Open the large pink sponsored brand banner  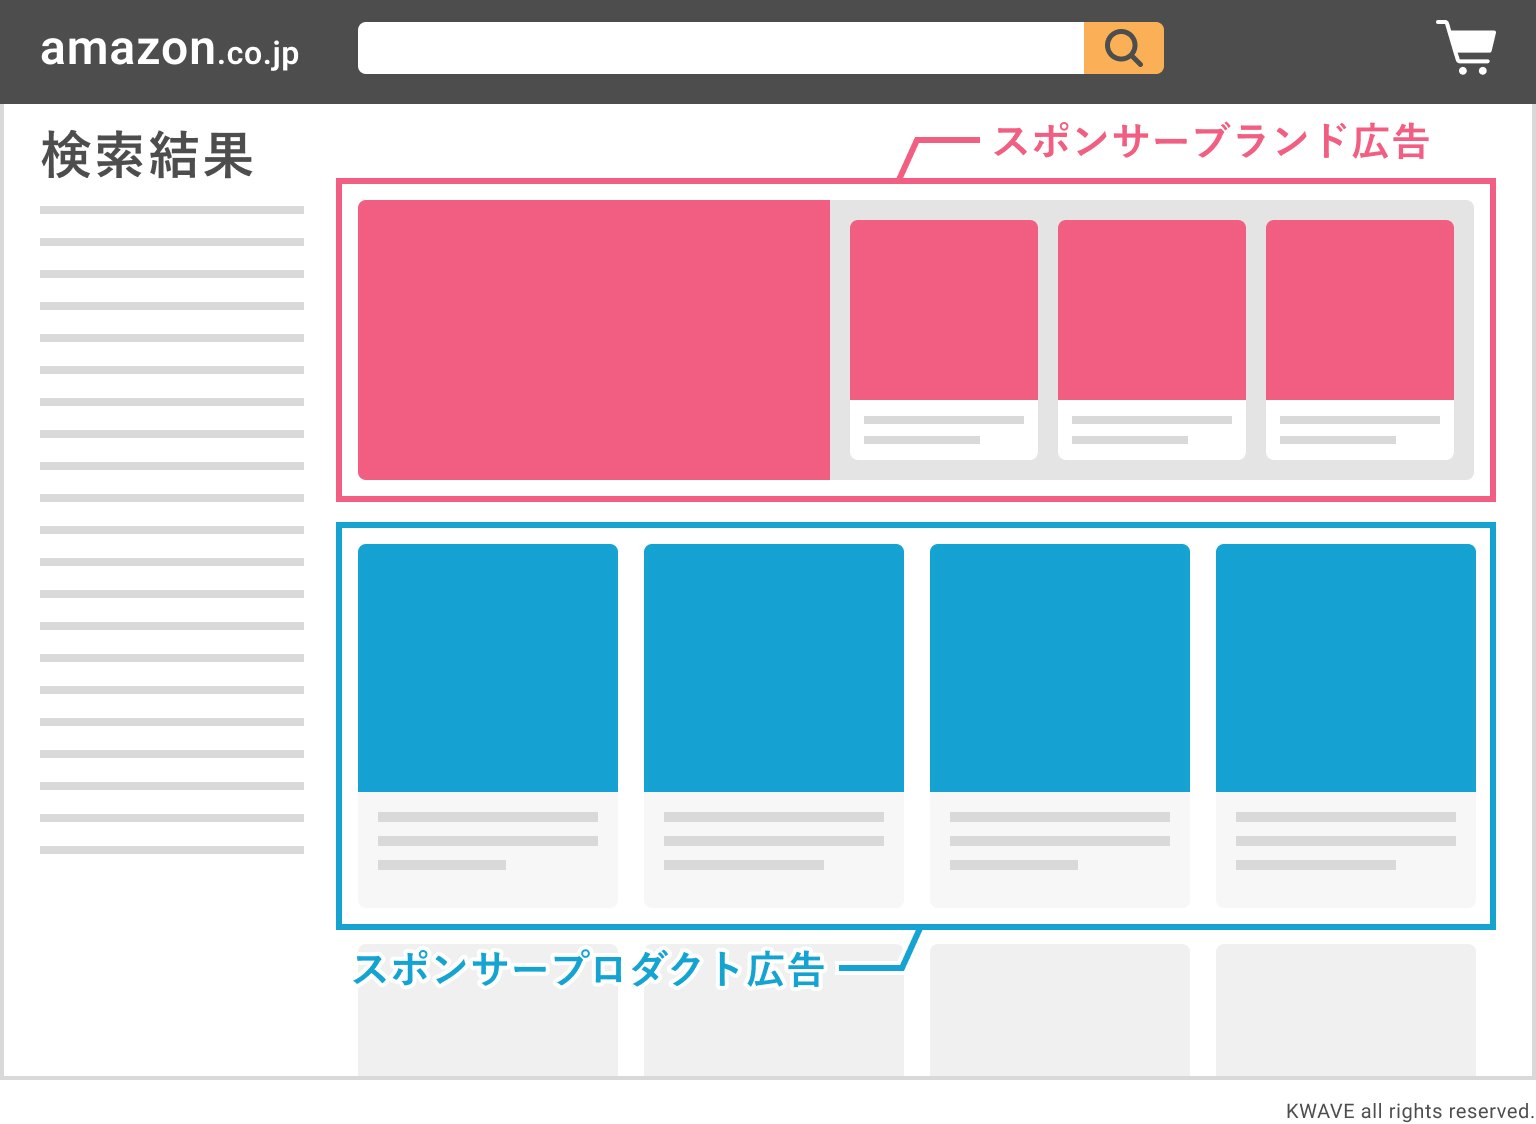click(594, 340)
